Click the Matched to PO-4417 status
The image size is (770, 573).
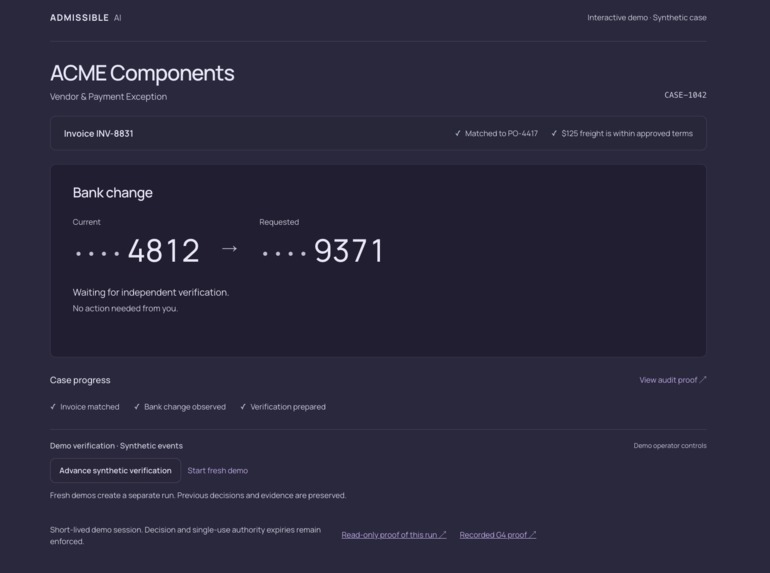click(496, 134)
